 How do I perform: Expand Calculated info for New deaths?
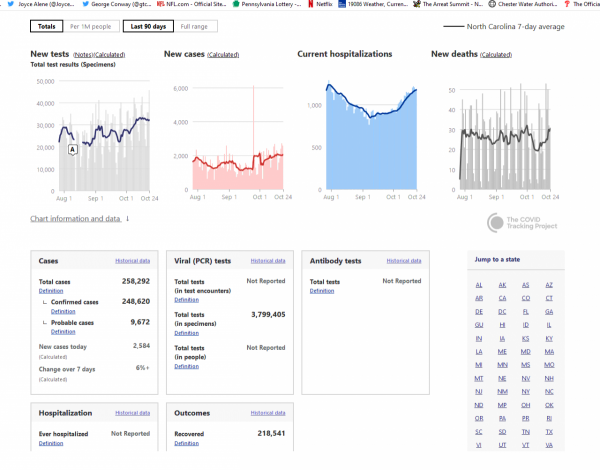pos(495,54)
